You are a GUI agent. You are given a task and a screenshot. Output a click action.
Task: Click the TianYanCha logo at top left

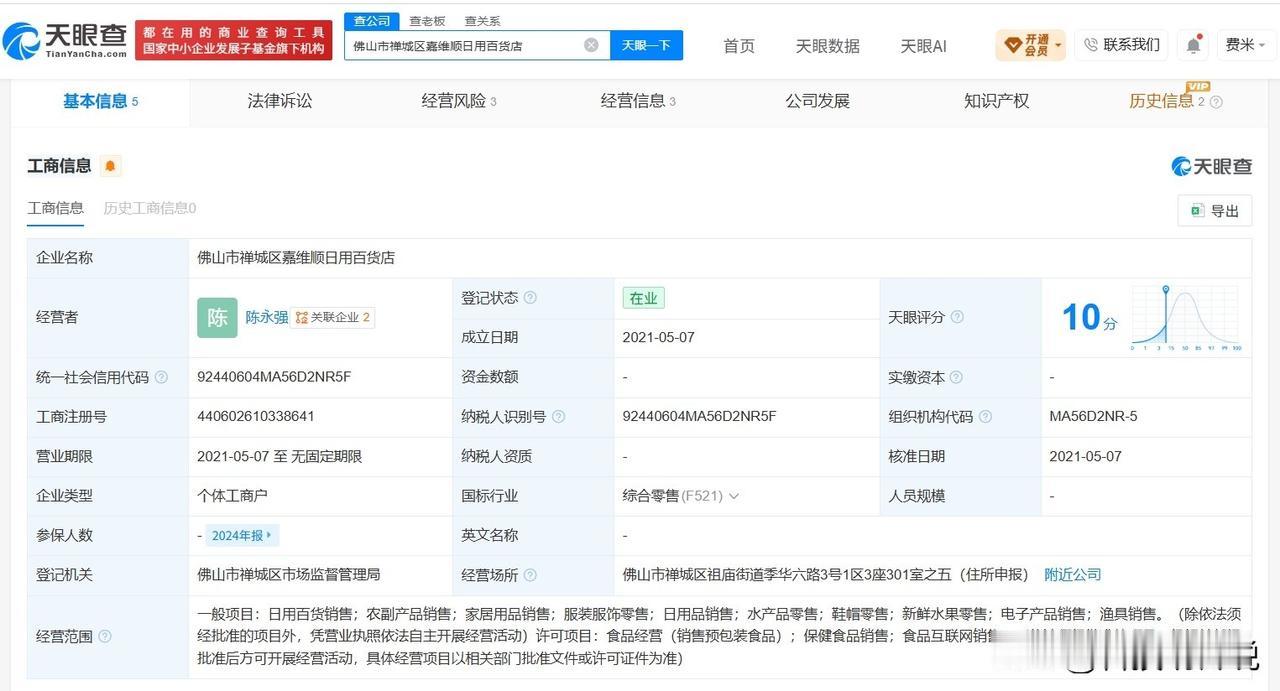coord(66,40)
